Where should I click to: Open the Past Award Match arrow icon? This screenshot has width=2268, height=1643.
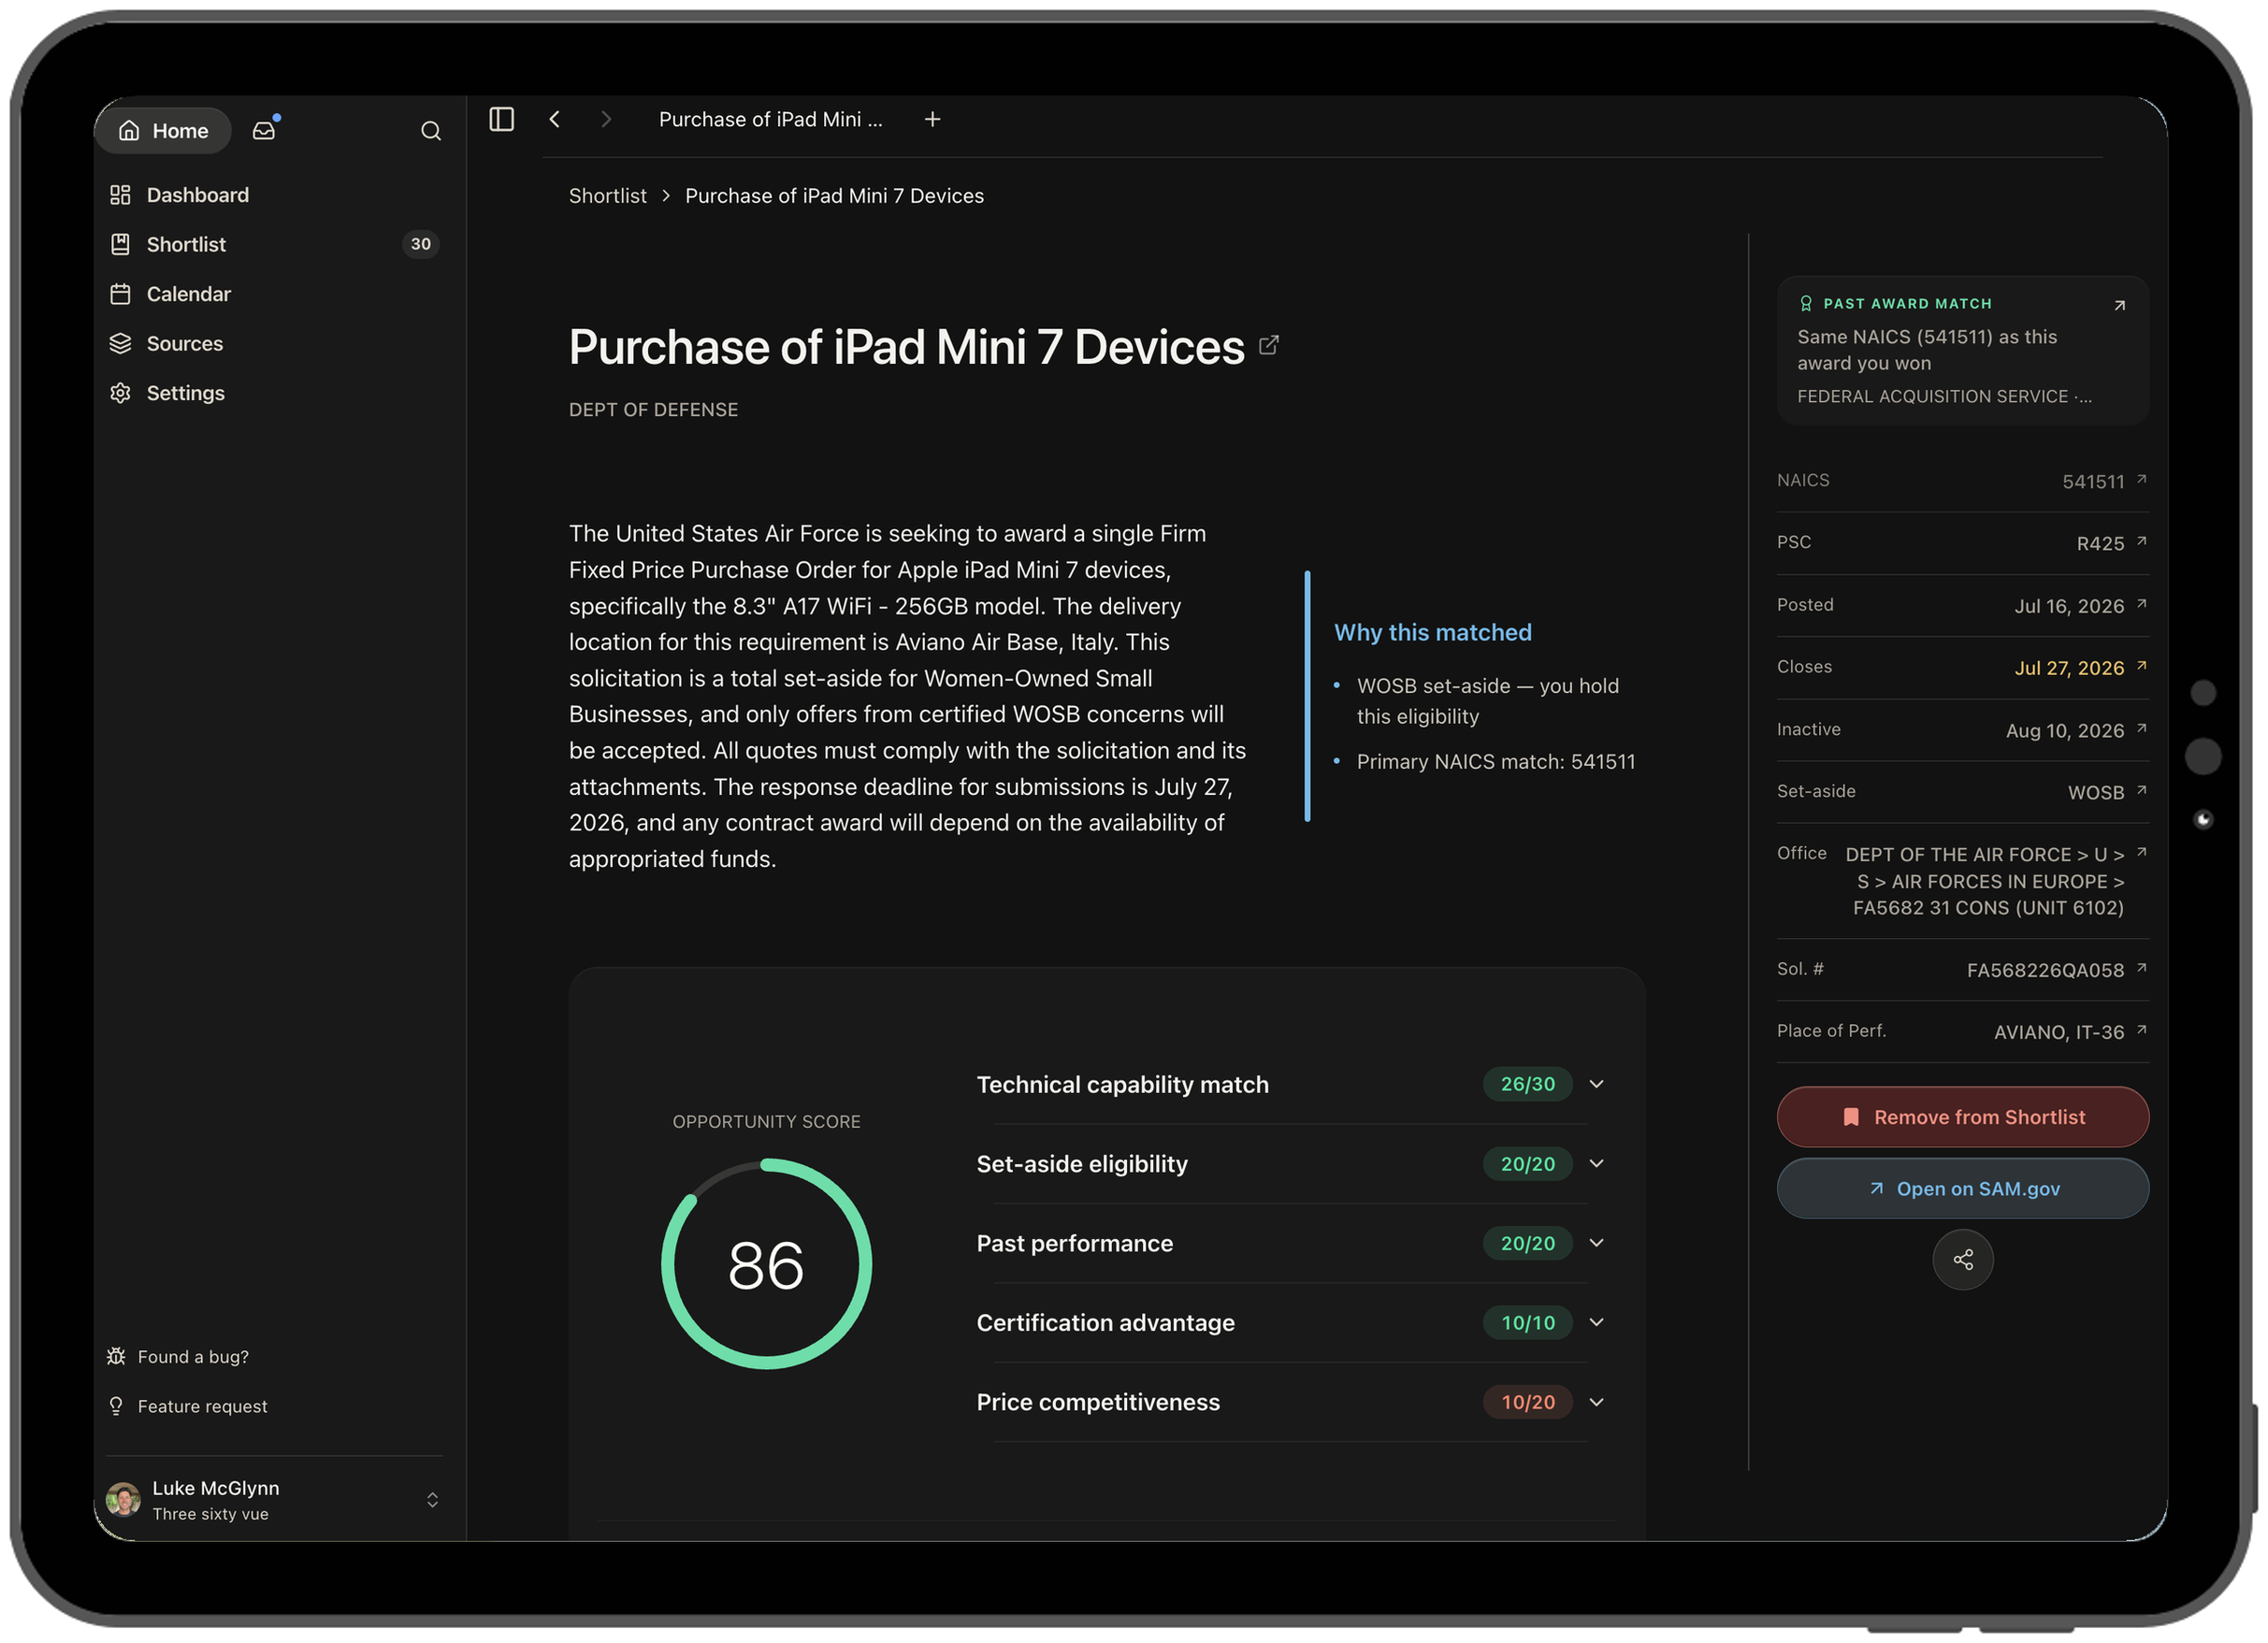(2119, 305)
